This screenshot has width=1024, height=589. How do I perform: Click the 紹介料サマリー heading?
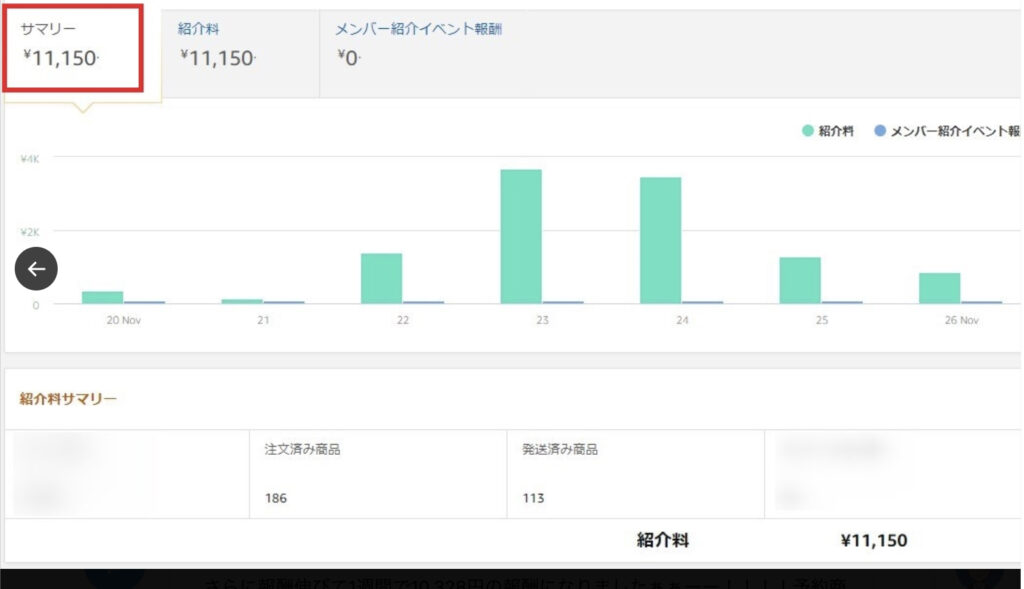[68, 399]
